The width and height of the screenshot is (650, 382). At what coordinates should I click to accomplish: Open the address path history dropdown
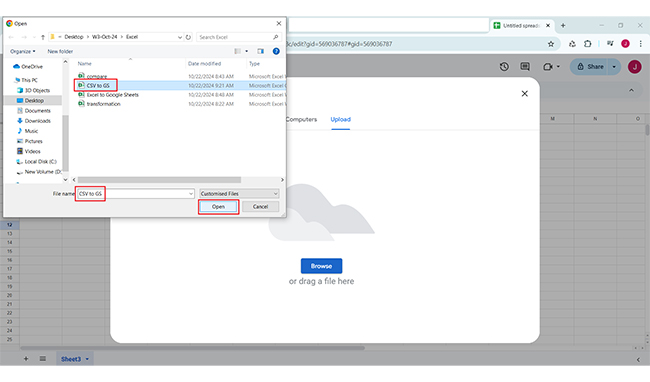point(179,37)
